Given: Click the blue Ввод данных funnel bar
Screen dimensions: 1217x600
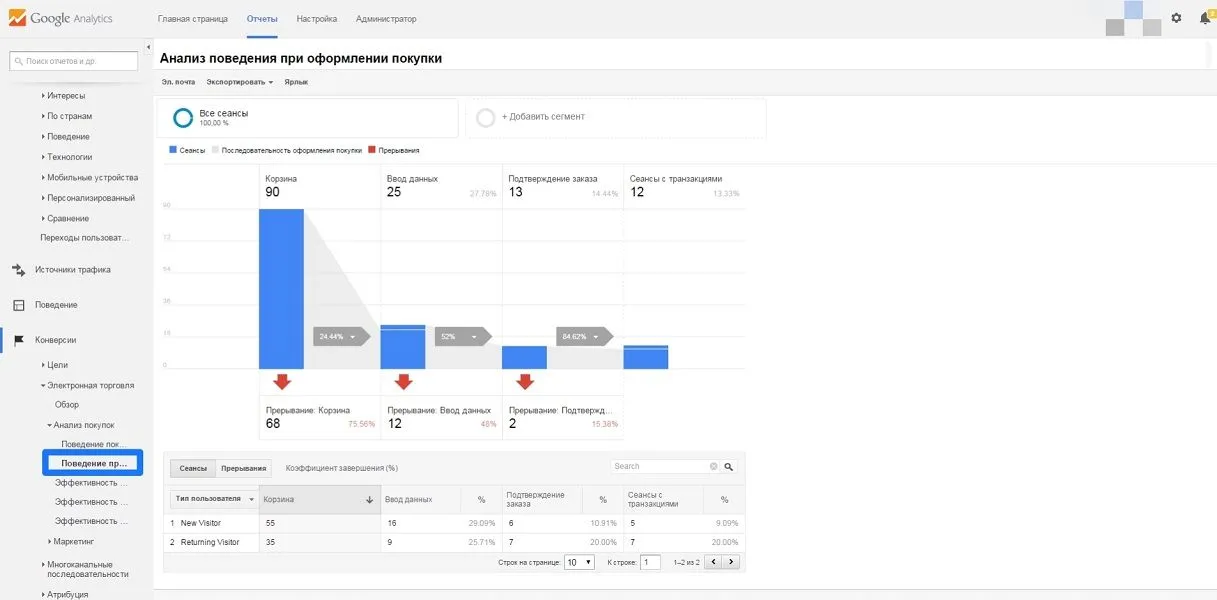Looking at the screenshot, I should coord(403,347).
